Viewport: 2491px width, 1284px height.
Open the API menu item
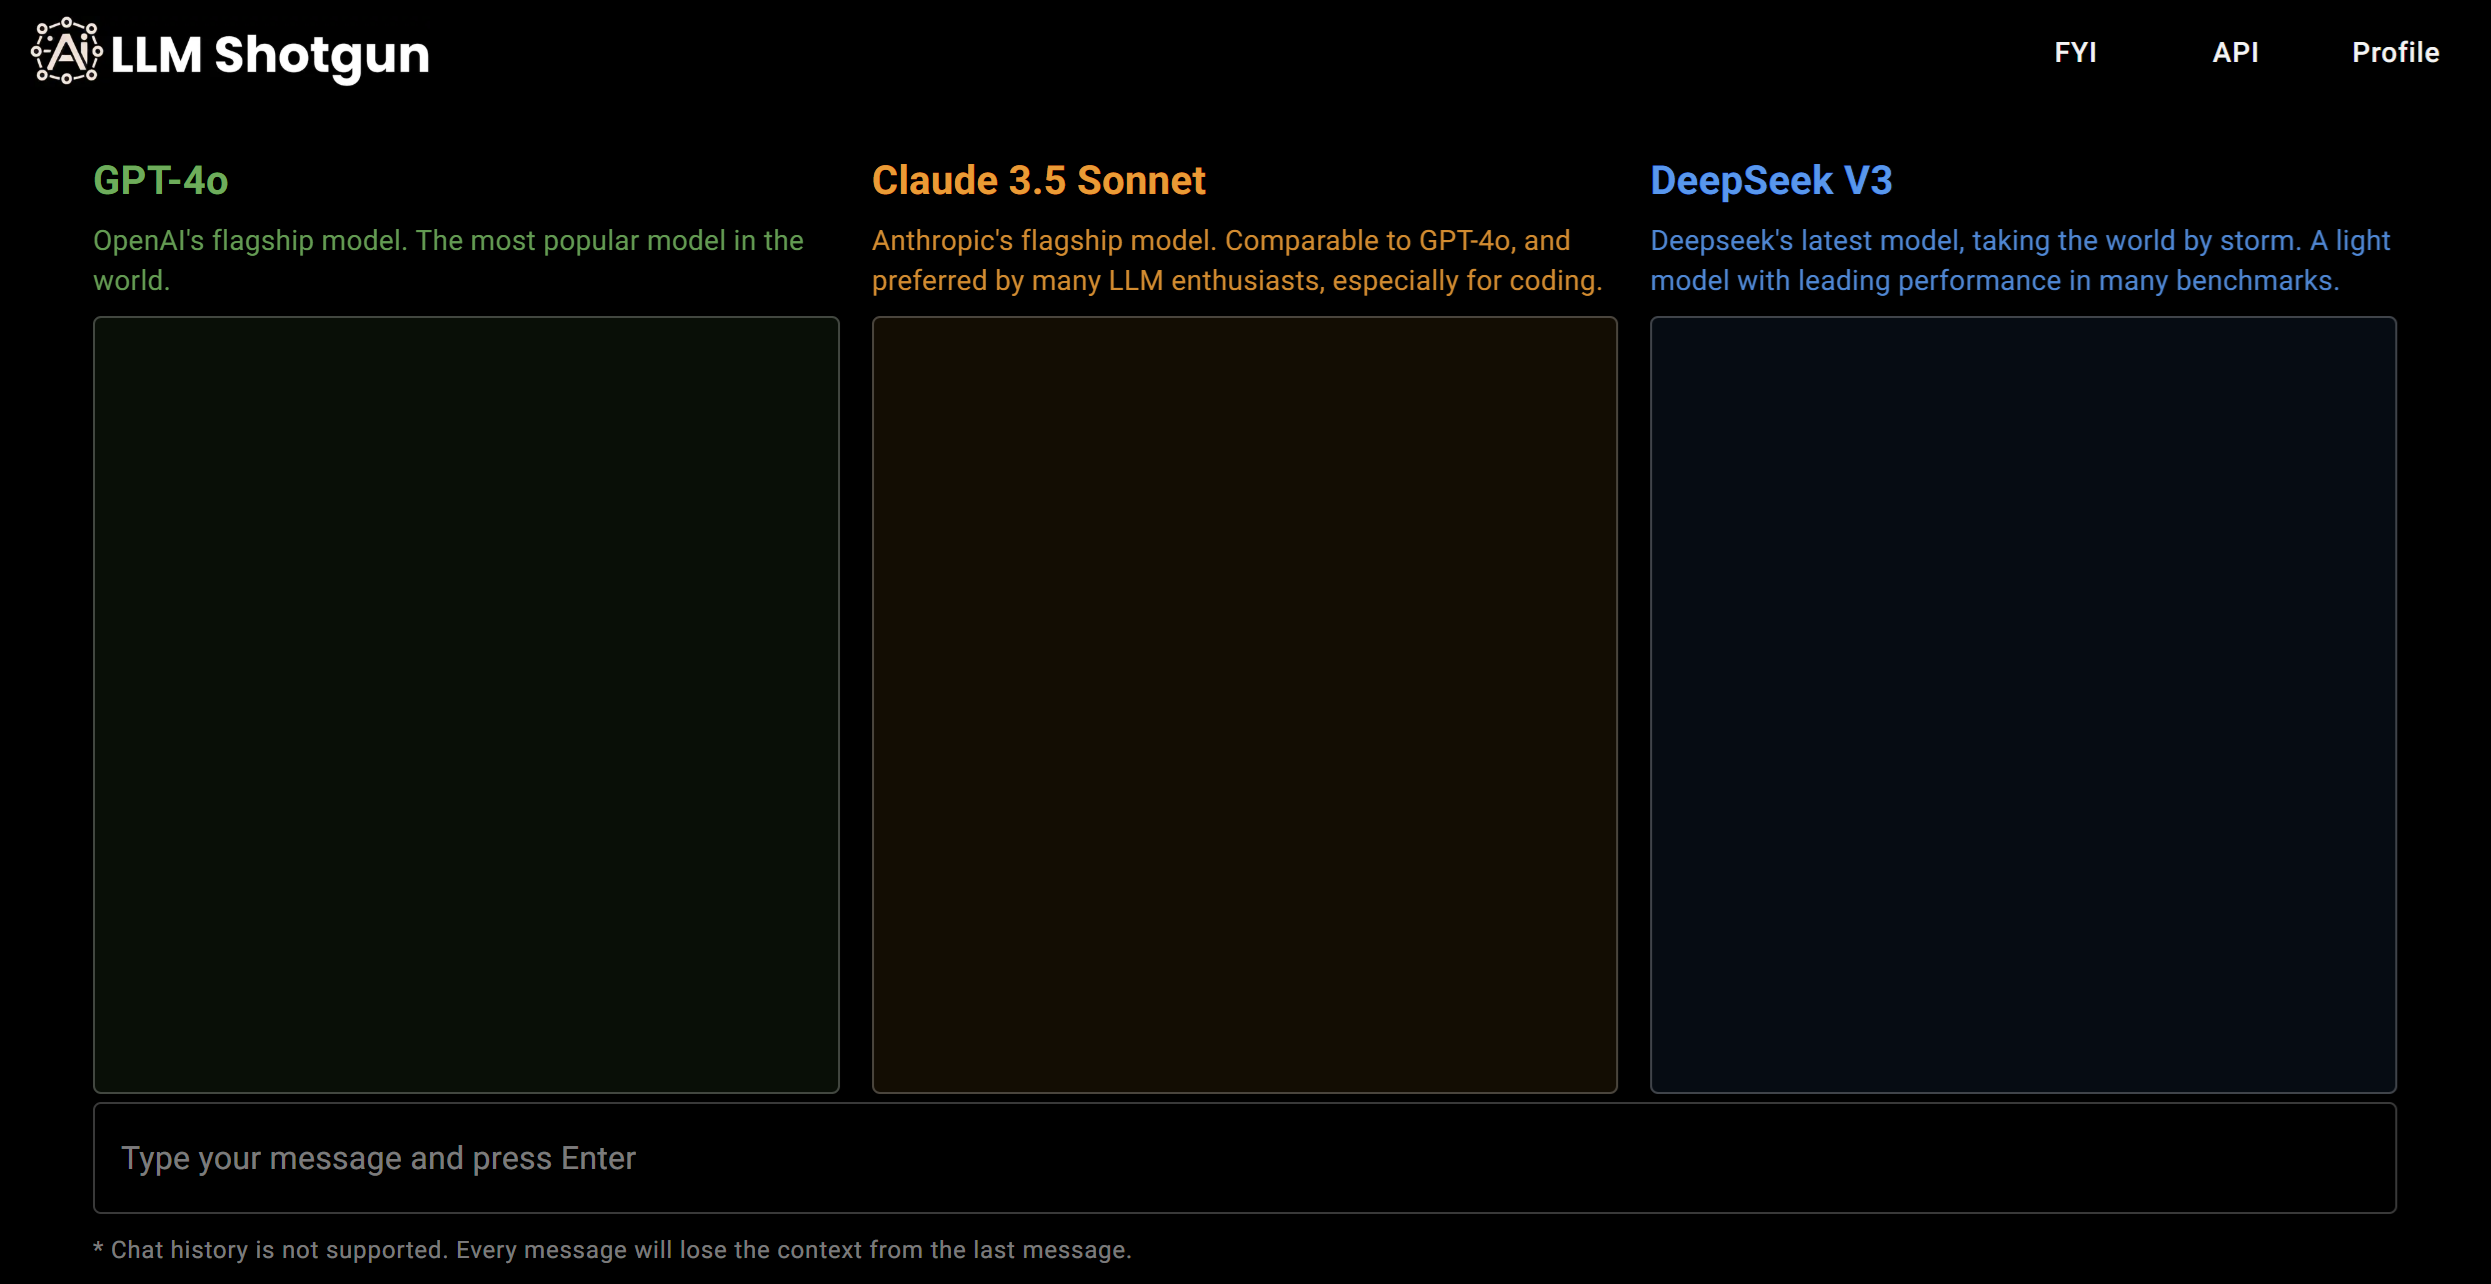2235,52
